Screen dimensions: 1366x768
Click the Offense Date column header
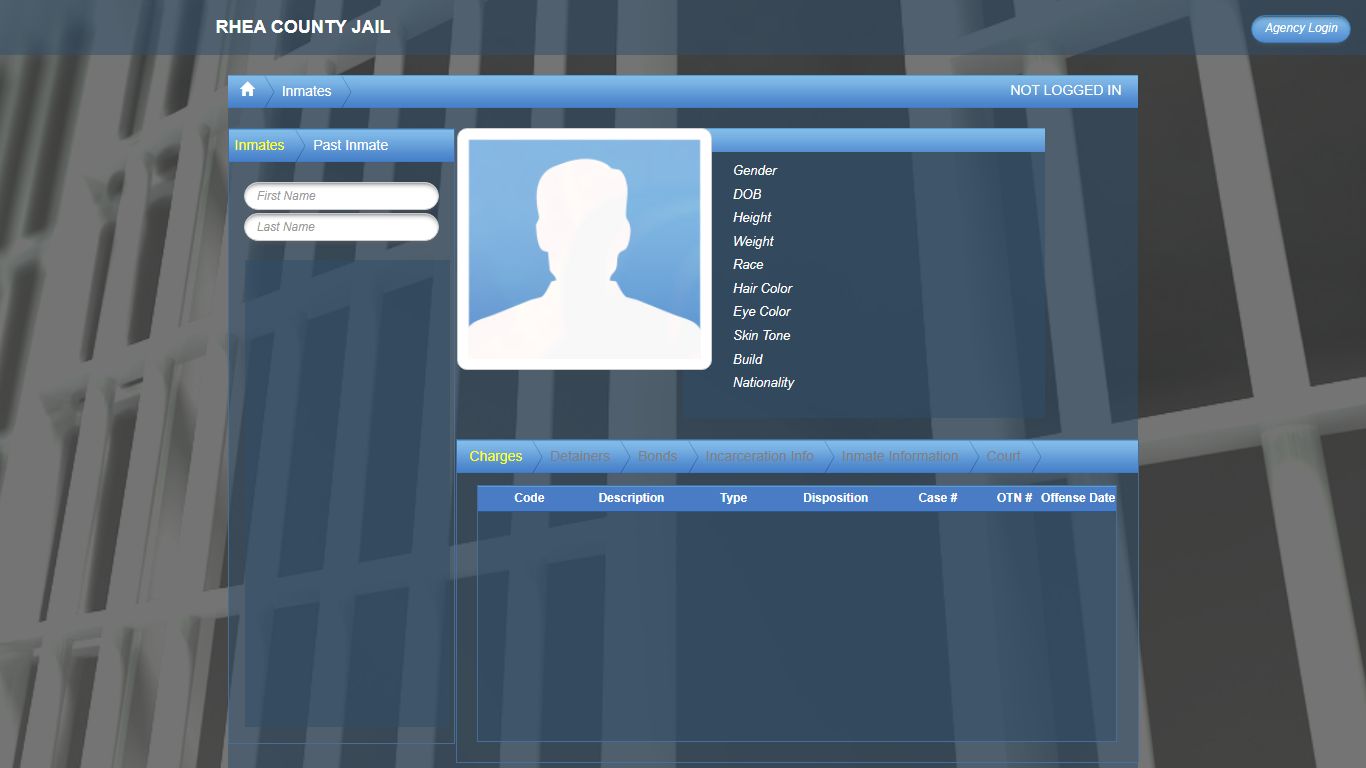coord(1077,498)
